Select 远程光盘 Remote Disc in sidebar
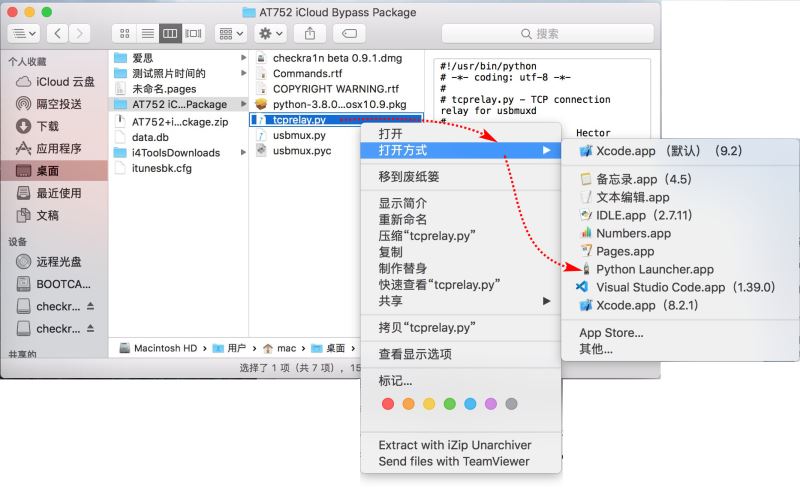Image resolution: width=800 pixels, height=493 pixels. 55,262
